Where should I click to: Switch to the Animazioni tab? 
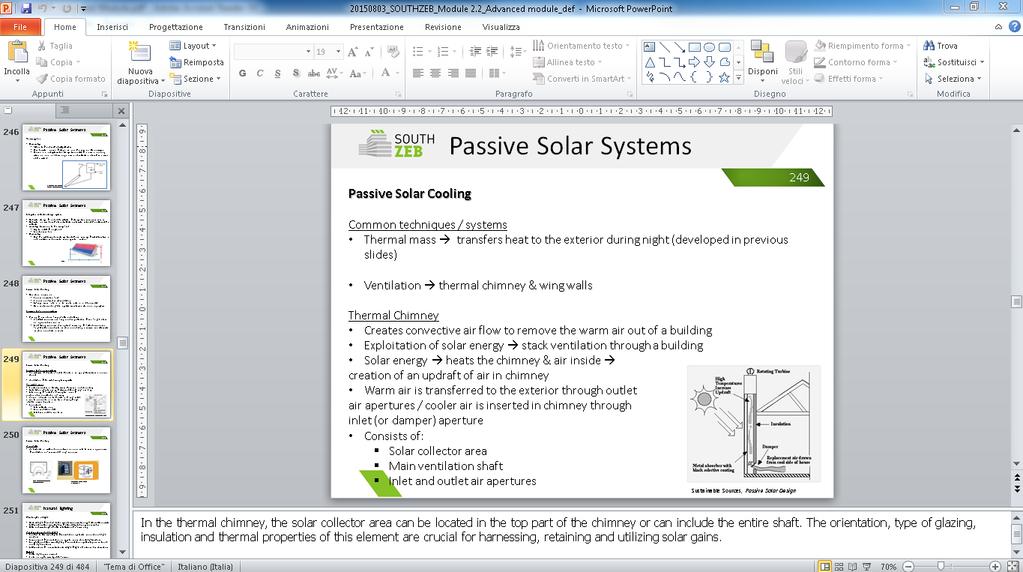(x=307, y=27)
